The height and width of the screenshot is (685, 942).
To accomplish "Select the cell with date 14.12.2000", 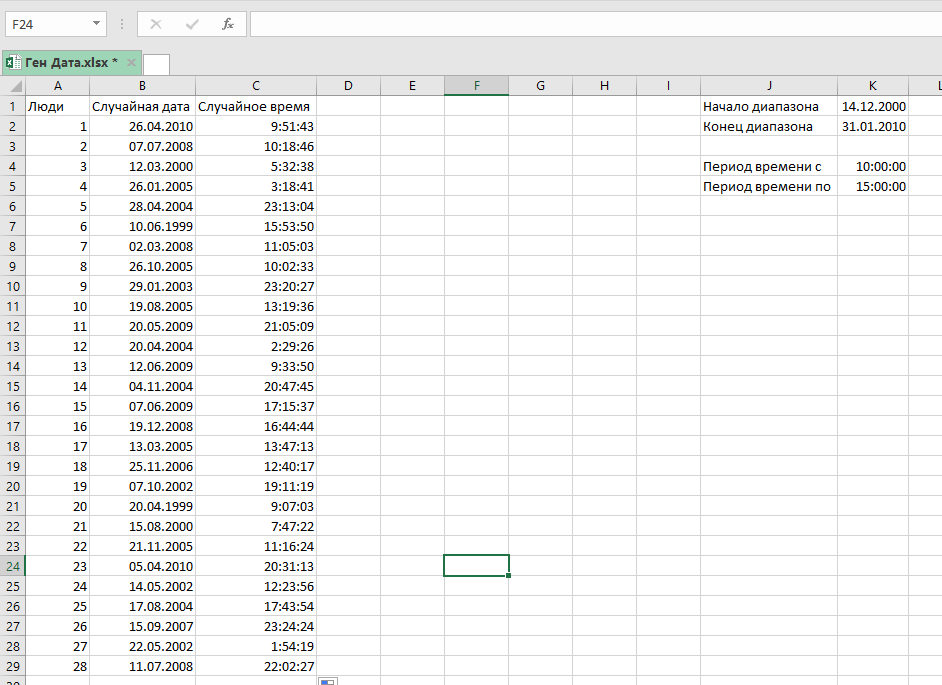I will click(x=873, y=106).
